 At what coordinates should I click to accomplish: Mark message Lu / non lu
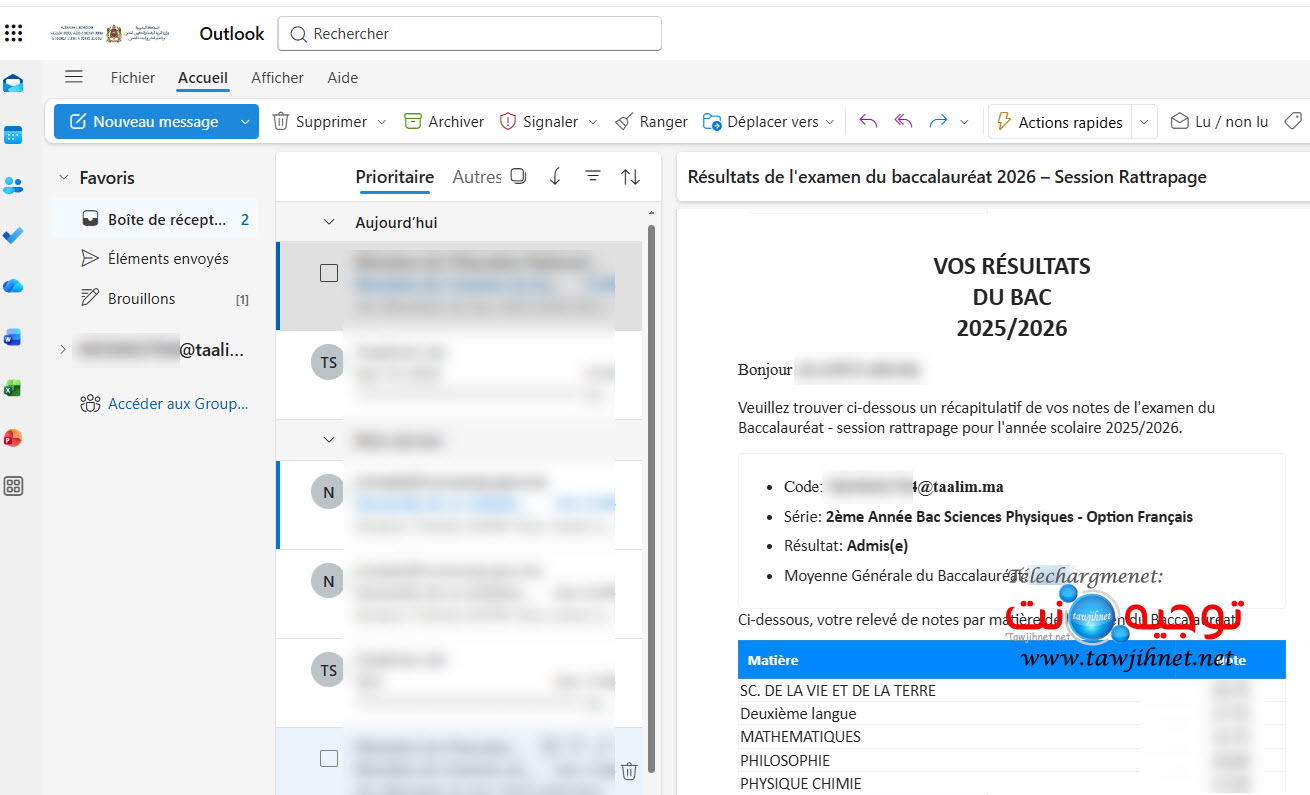click(1219, 122)
